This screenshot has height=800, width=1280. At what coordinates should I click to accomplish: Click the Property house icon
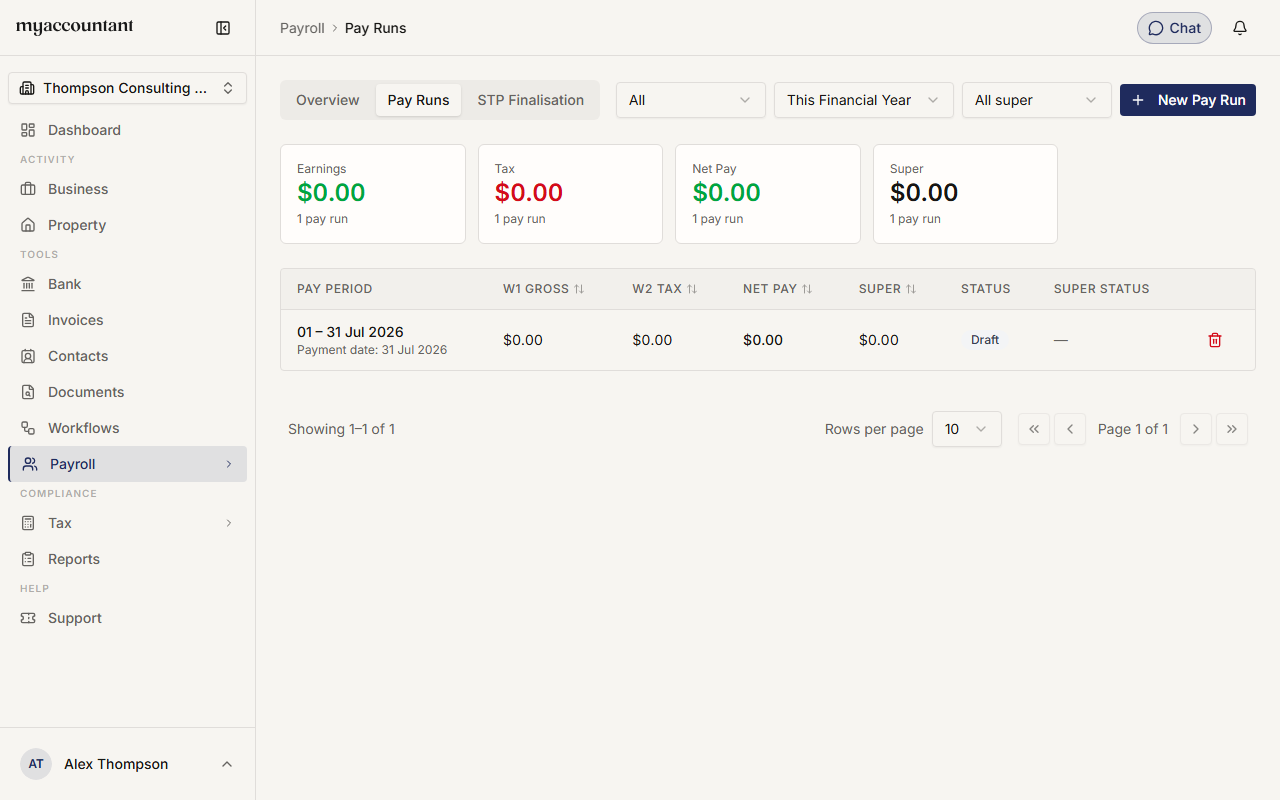[28, 225]
